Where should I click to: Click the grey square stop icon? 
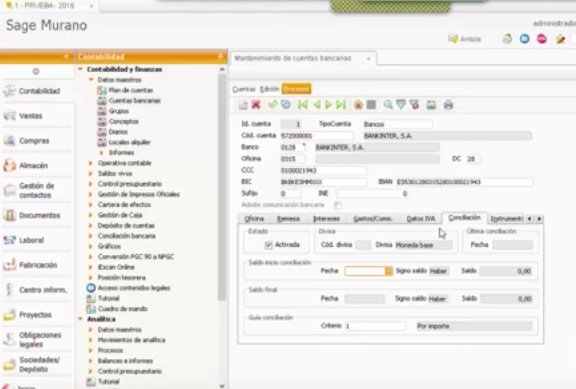[x=371, y=105]
